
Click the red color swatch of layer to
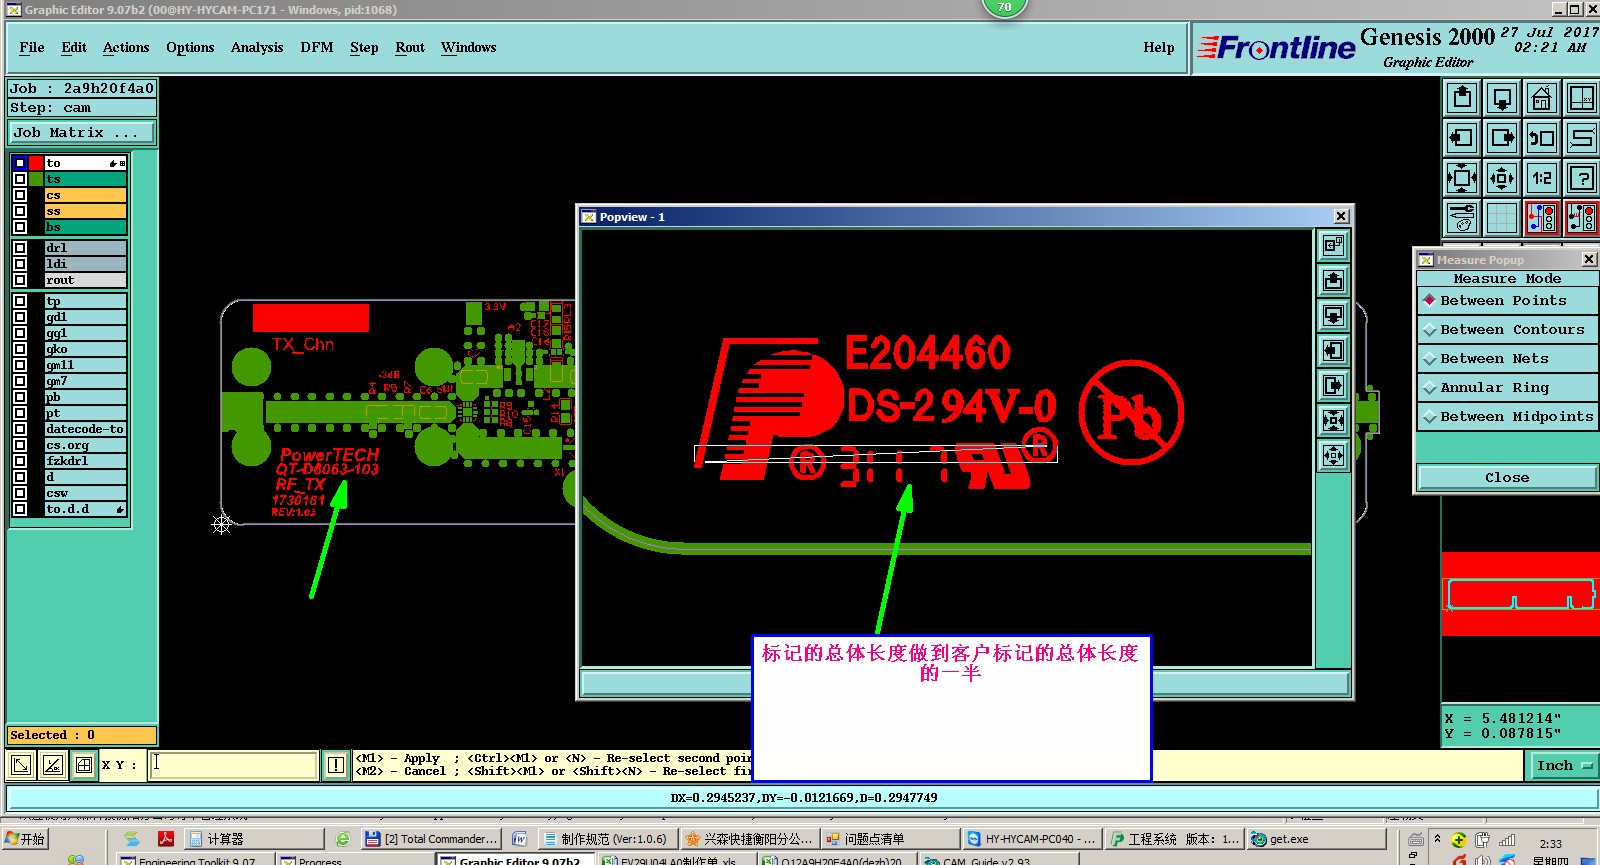36,163
